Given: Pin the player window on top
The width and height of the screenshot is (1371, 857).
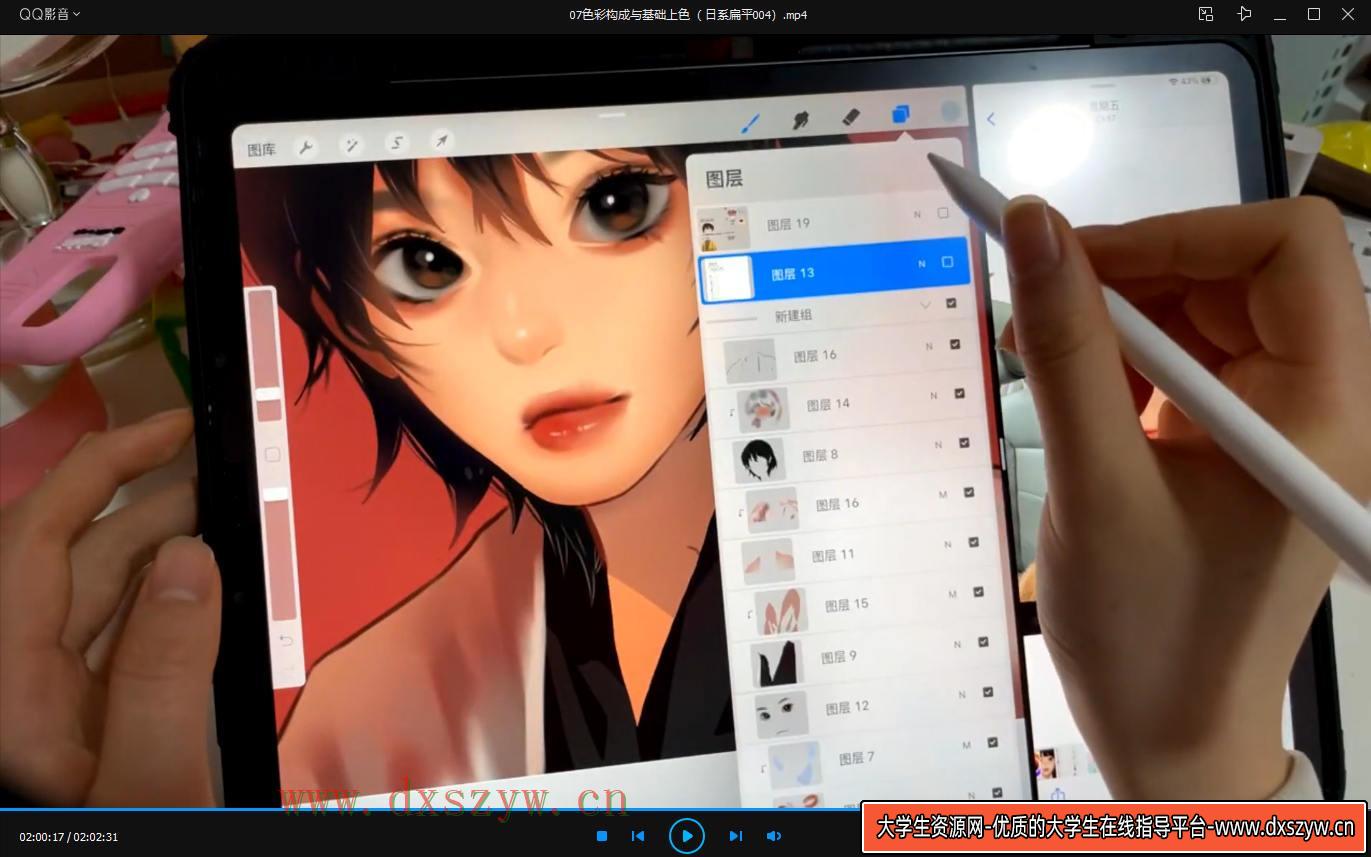Looking at the screenshot, I should [x=1244, y=14].
